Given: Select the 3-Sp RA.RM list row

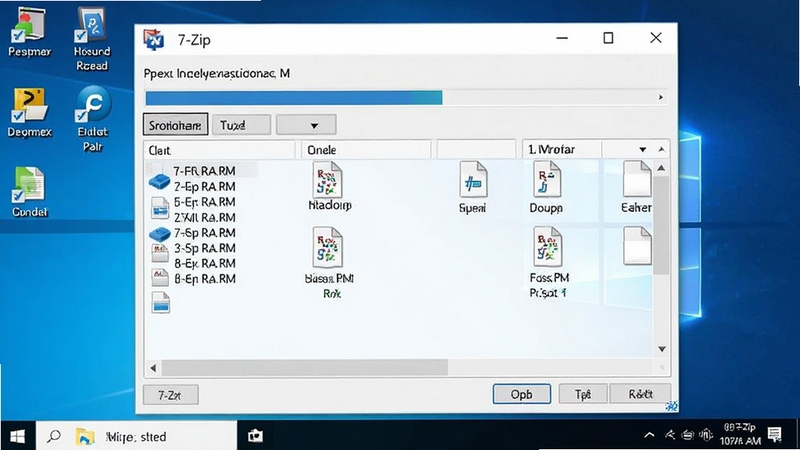Looking at the screenshot, I should coord(204,248).
